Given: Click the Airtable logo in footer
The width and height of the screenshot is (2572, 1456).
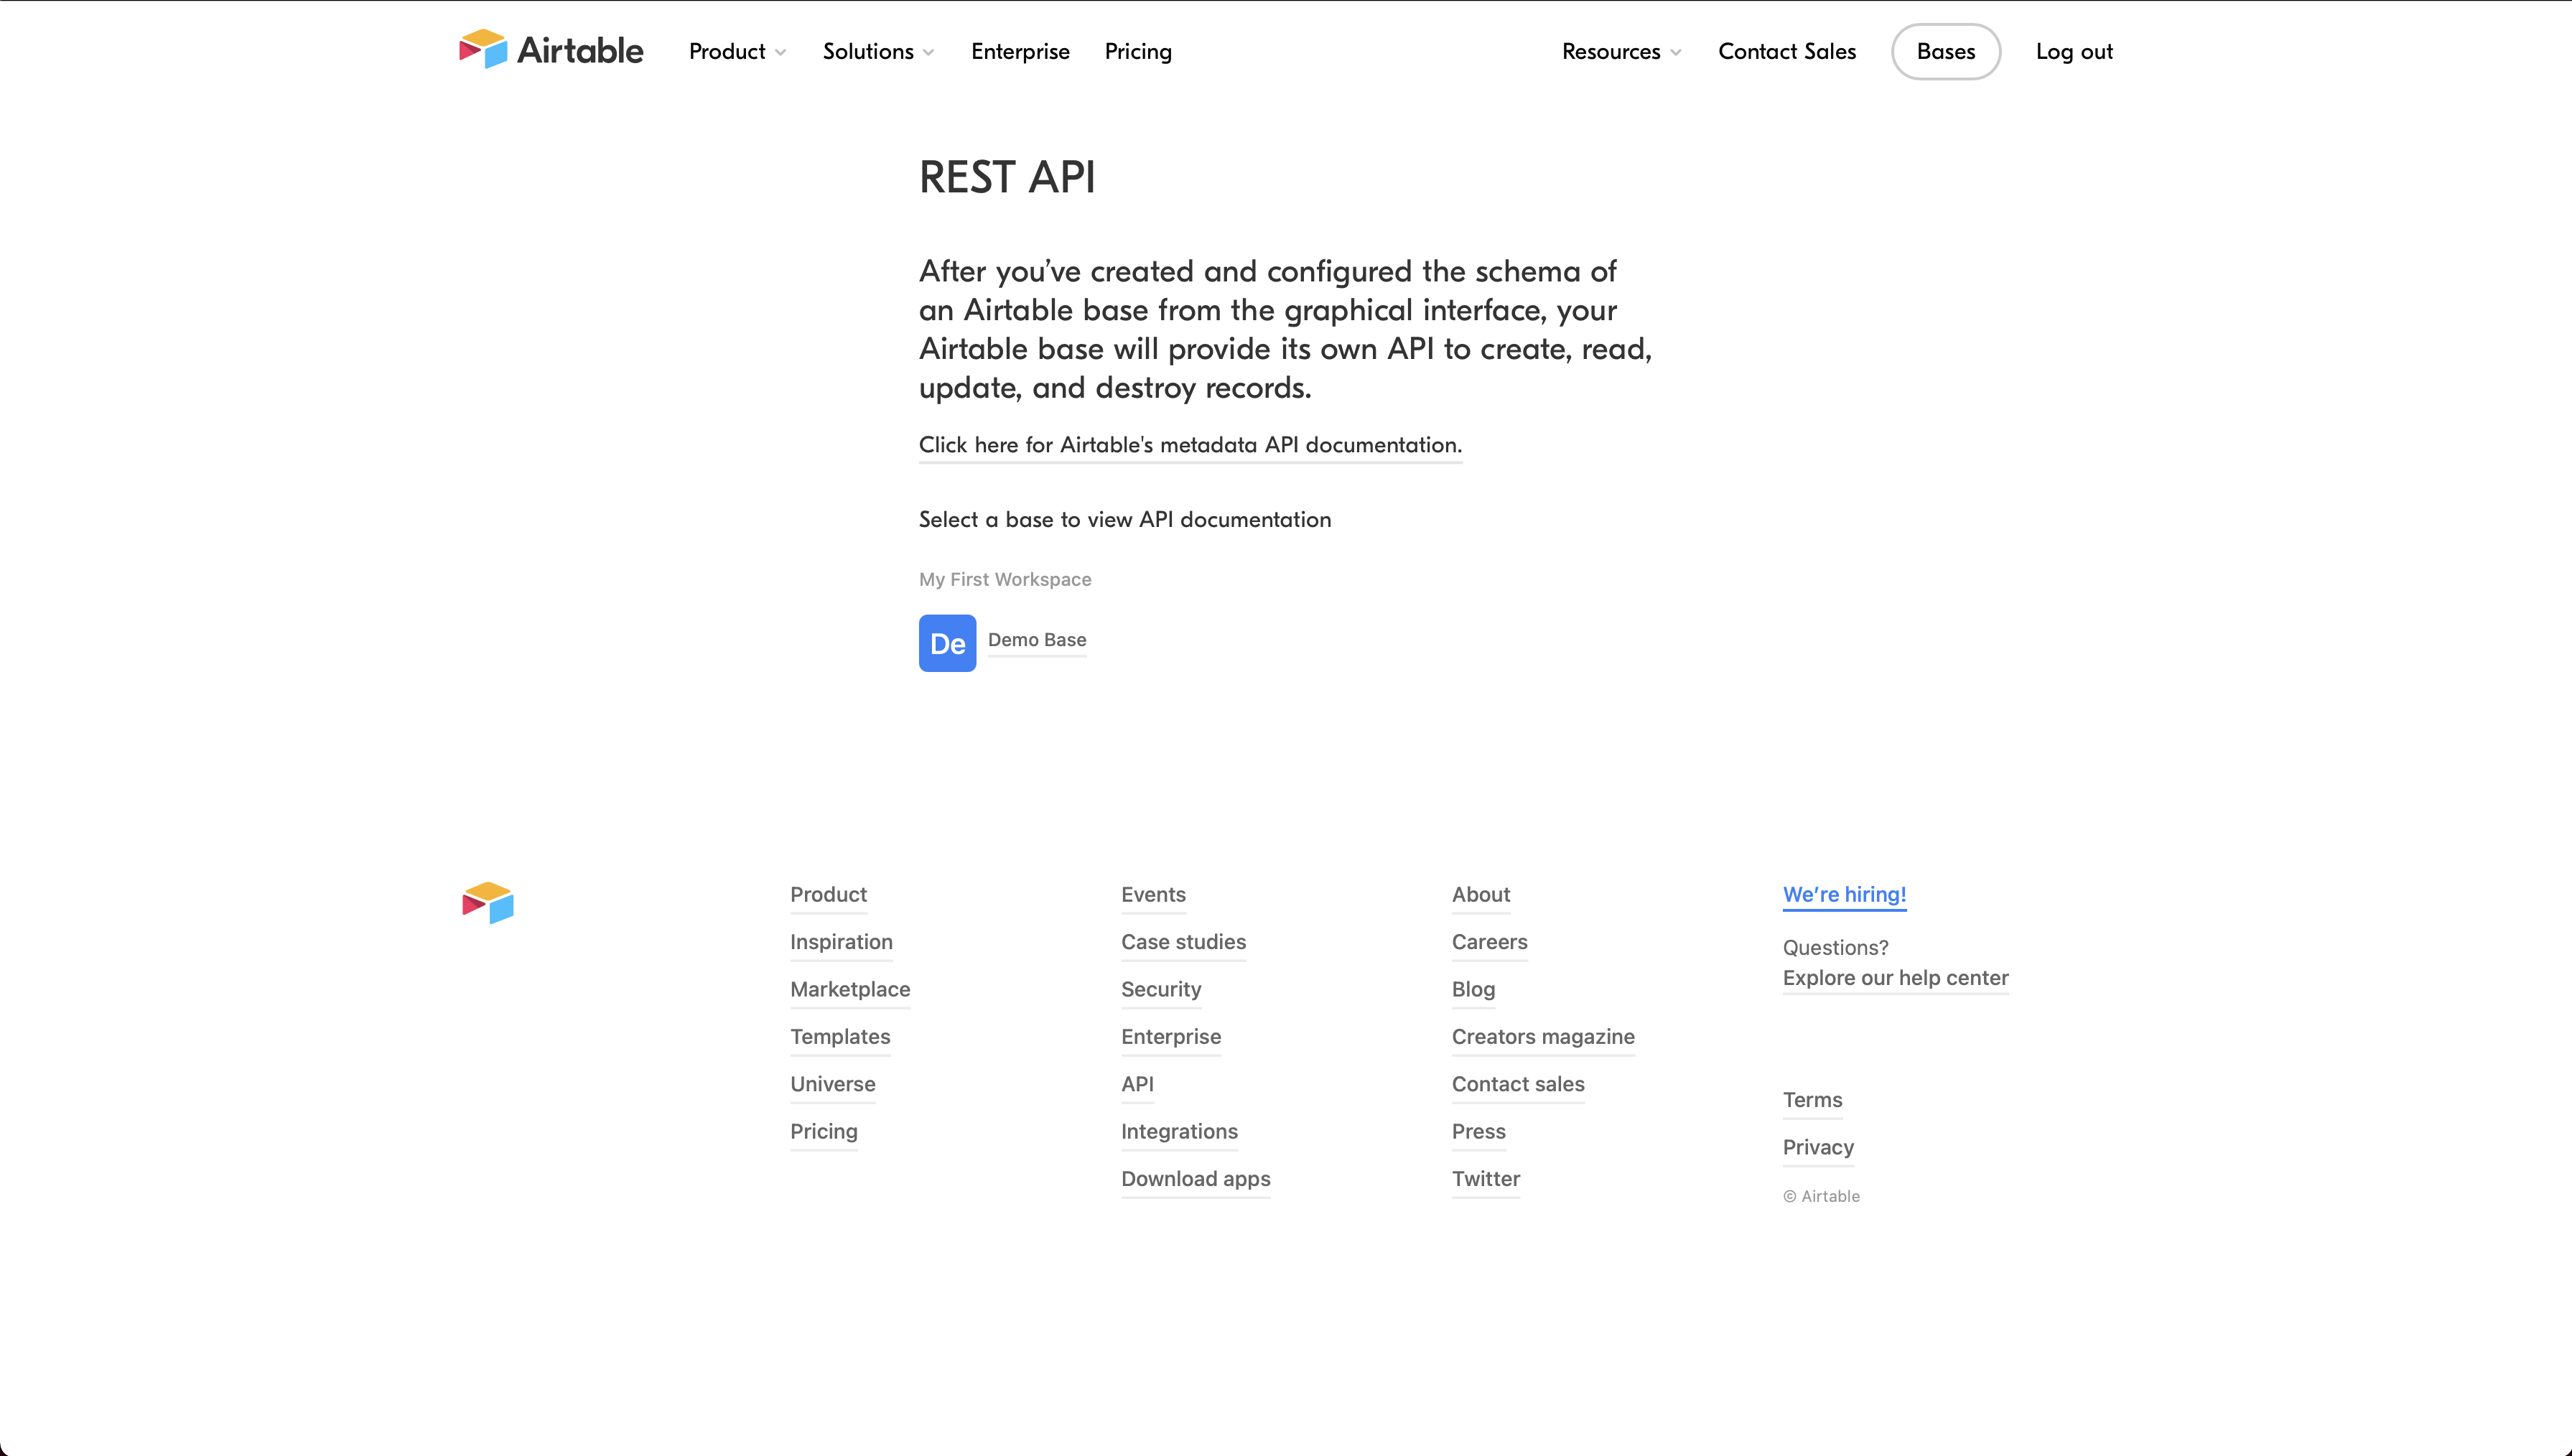Looking at the screenshot, I should point(488,903).
